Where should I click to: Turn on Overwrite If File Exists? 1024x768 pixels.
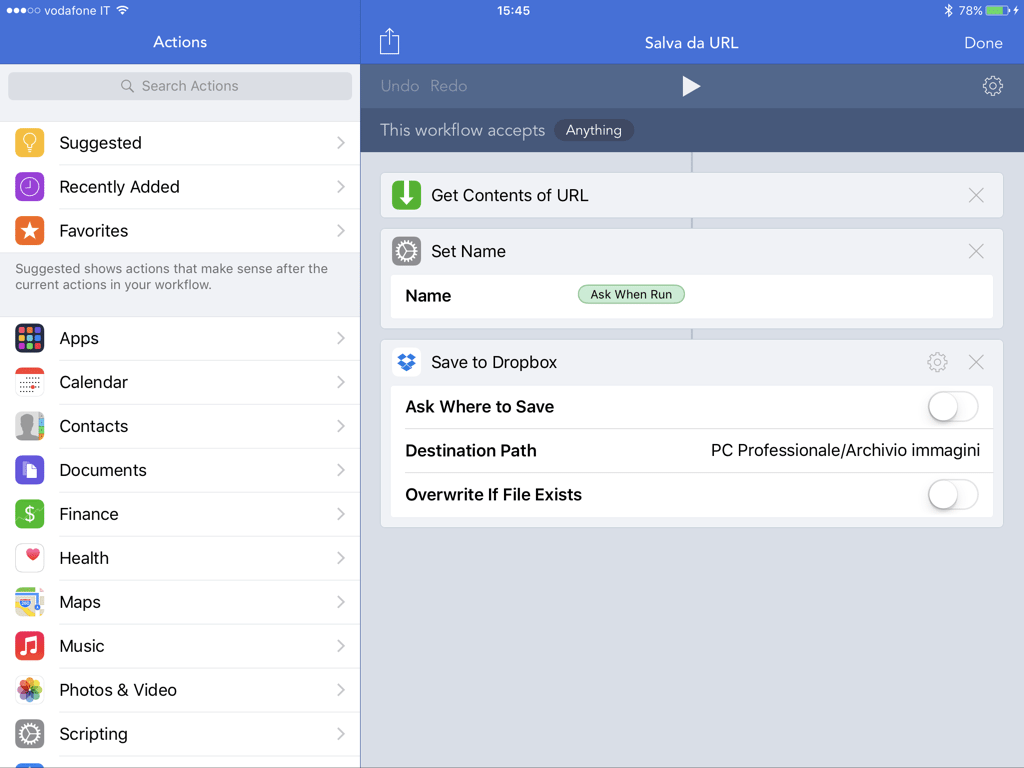pos(952,495)
